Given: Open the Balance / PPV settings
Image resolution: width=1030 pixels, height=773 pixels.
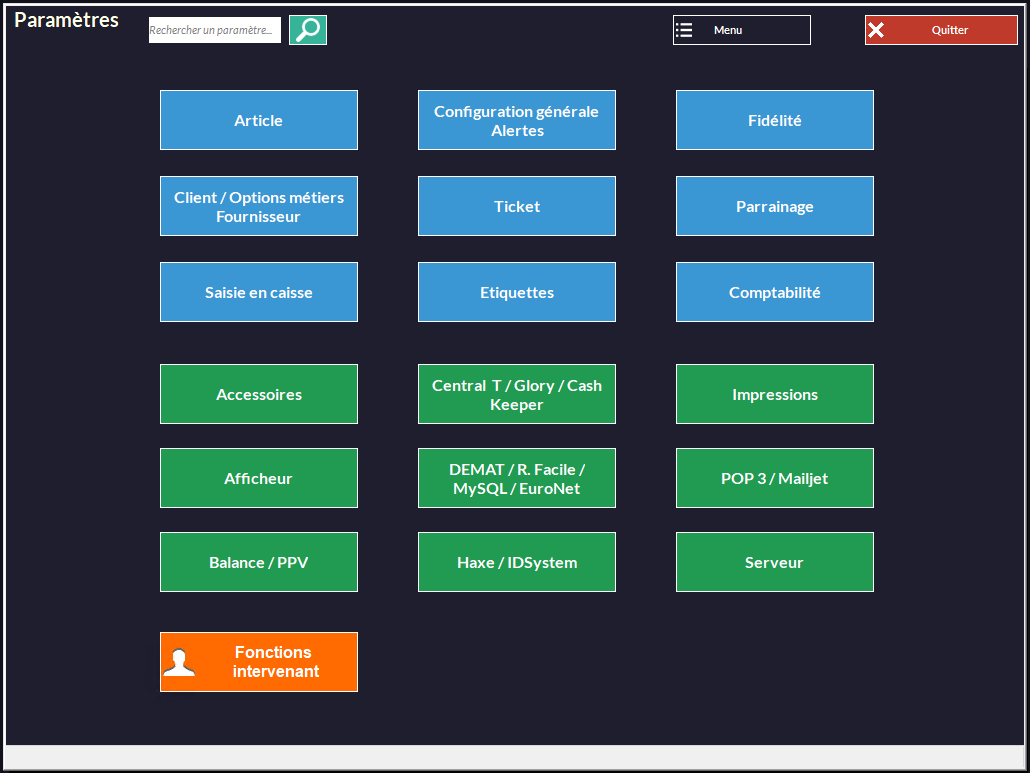Looking at the screenshot, I should [259, 562].
